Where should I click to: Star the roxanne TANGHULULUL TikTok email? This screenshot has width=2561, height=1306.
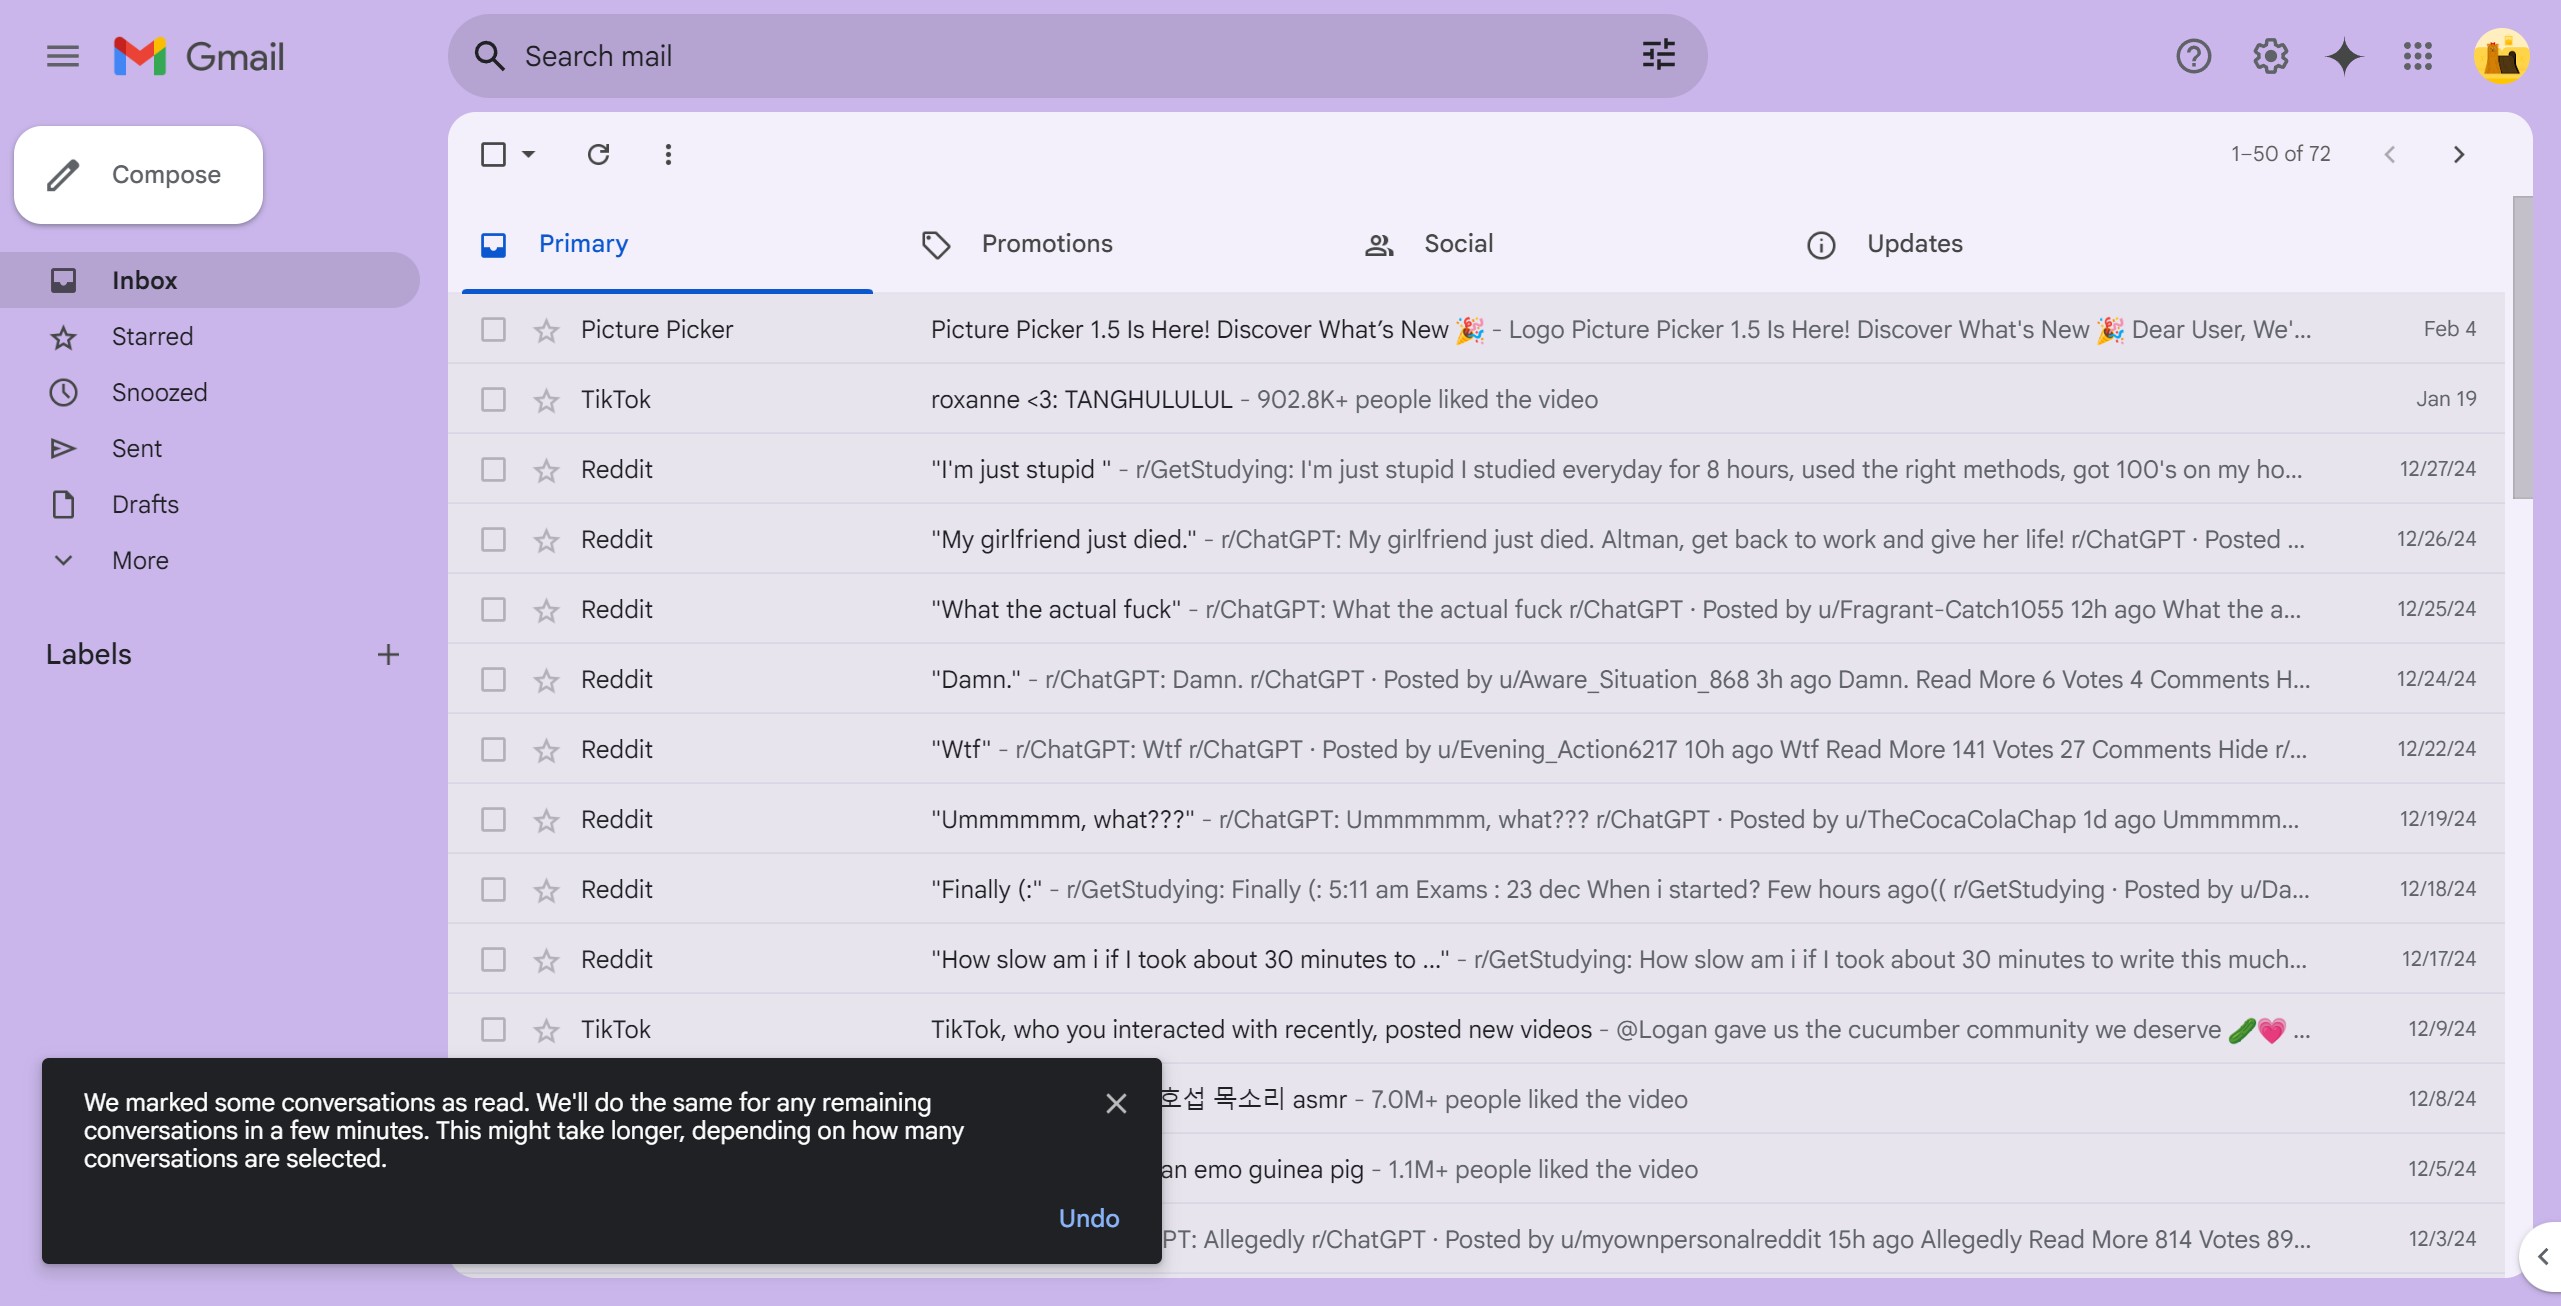(x=546, y=400)
